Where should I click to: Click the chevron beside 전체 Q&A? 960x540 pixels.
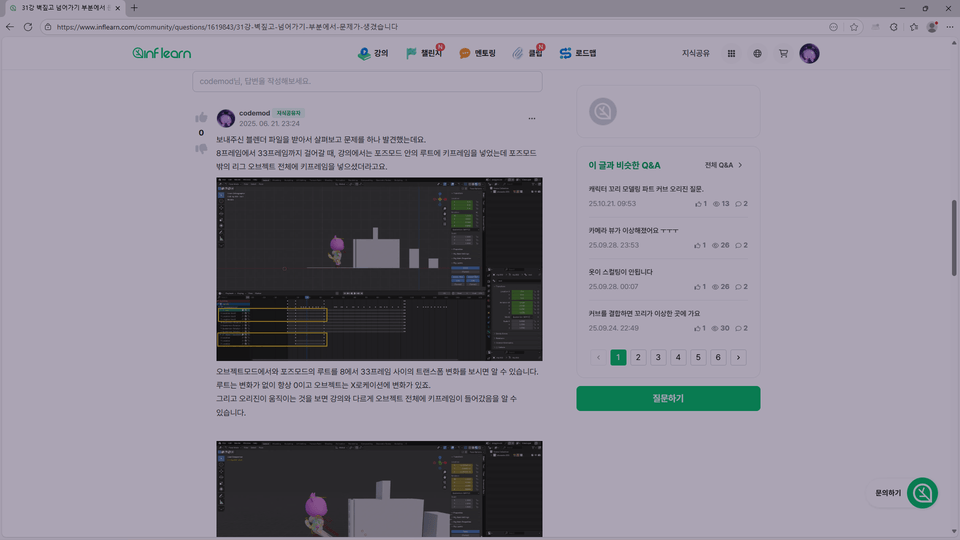[x=740, y=165]
